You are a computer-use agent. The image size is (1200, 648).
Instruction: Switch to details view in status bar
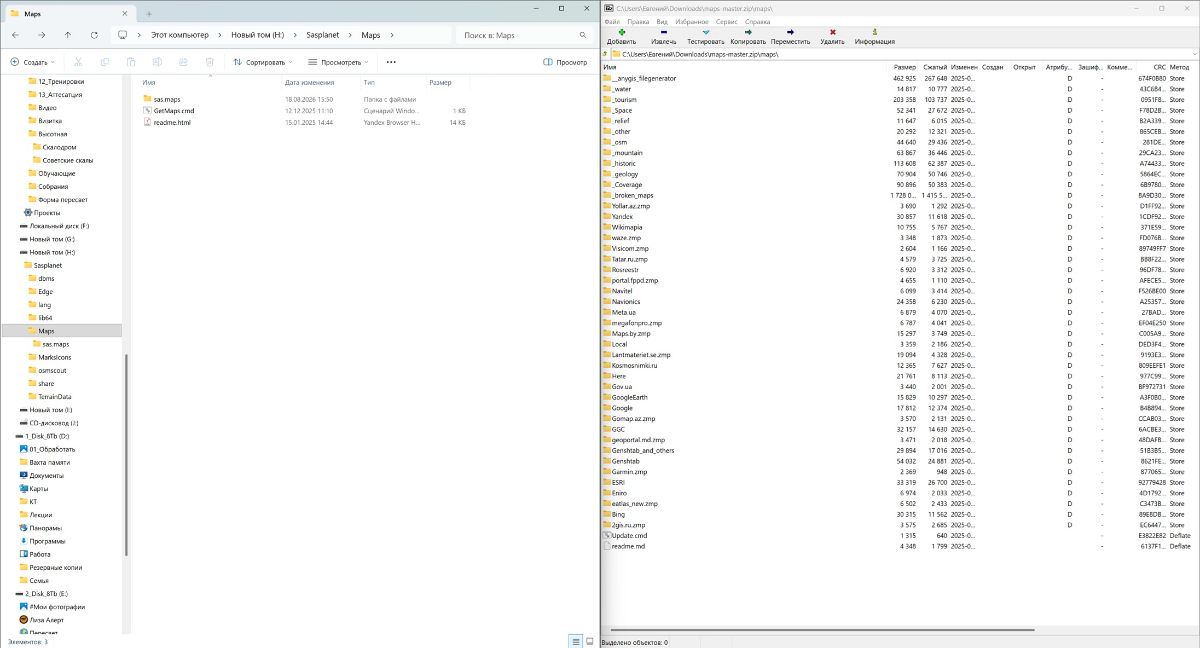575,641
